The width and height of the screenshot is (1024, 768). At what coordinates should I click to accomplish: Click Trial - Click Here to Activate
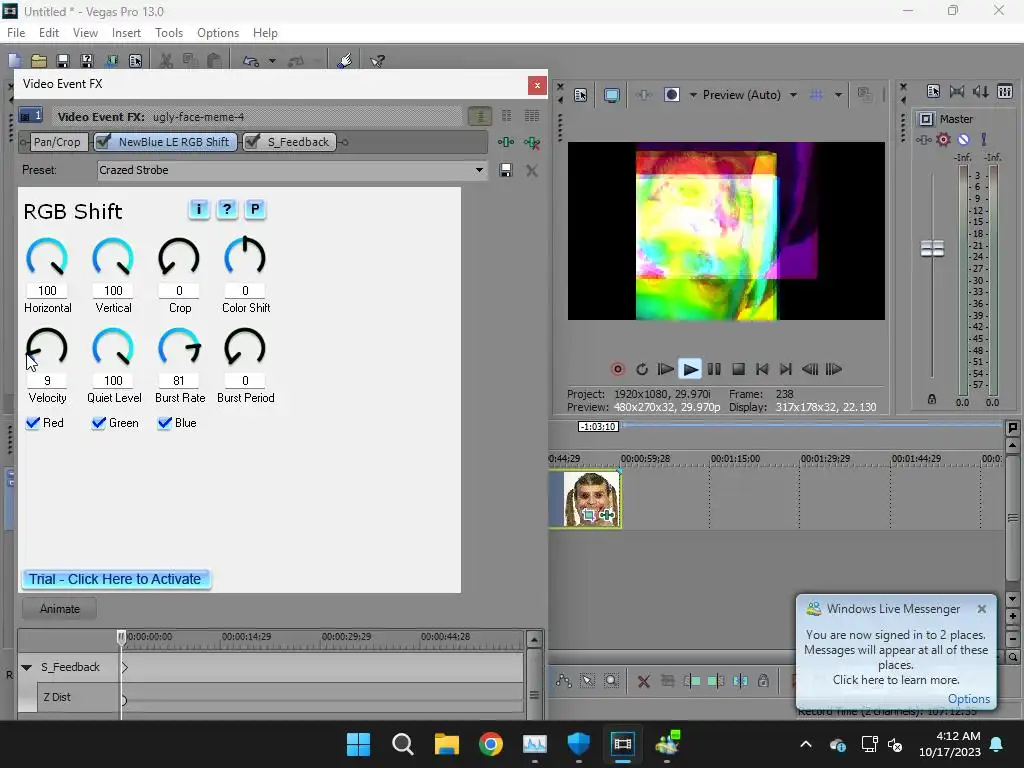[x=116, y=579]
